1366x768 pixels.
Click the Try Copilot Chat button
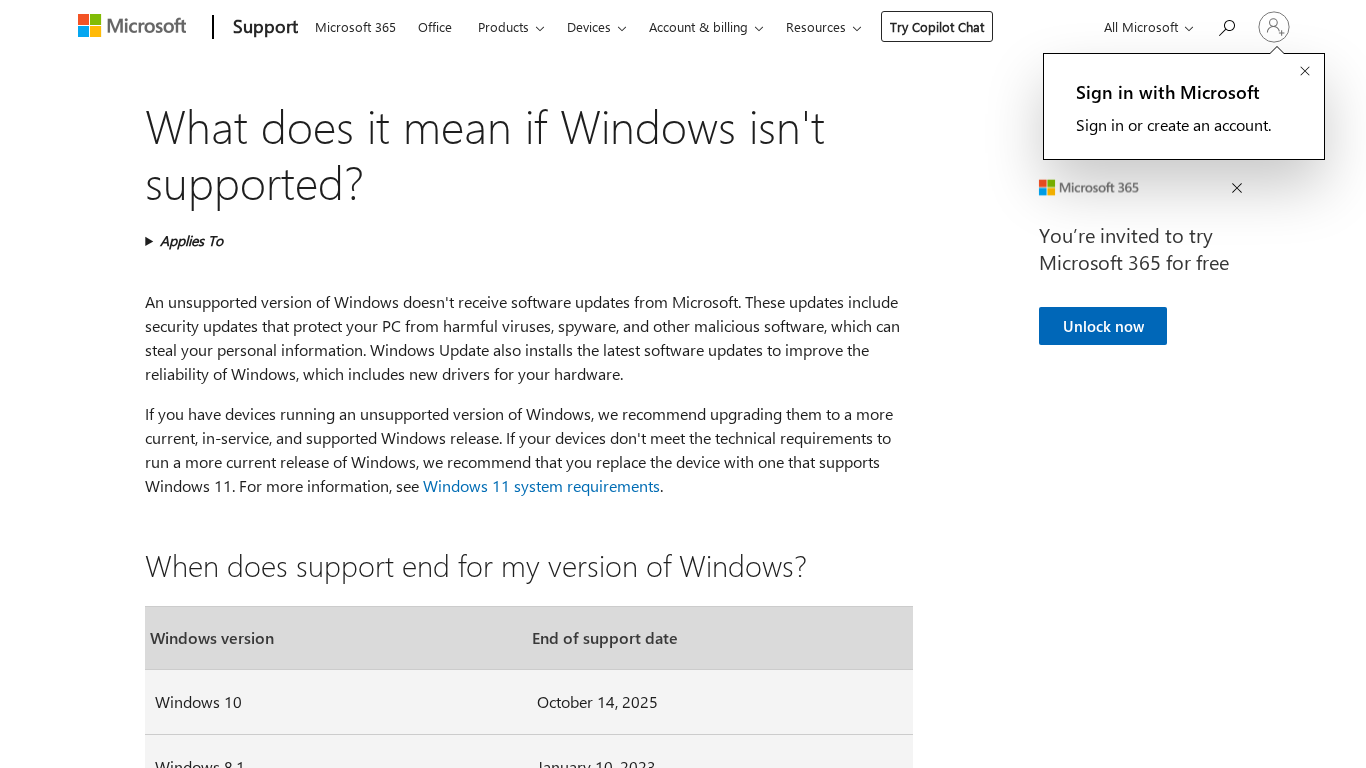tap(937, 27)
